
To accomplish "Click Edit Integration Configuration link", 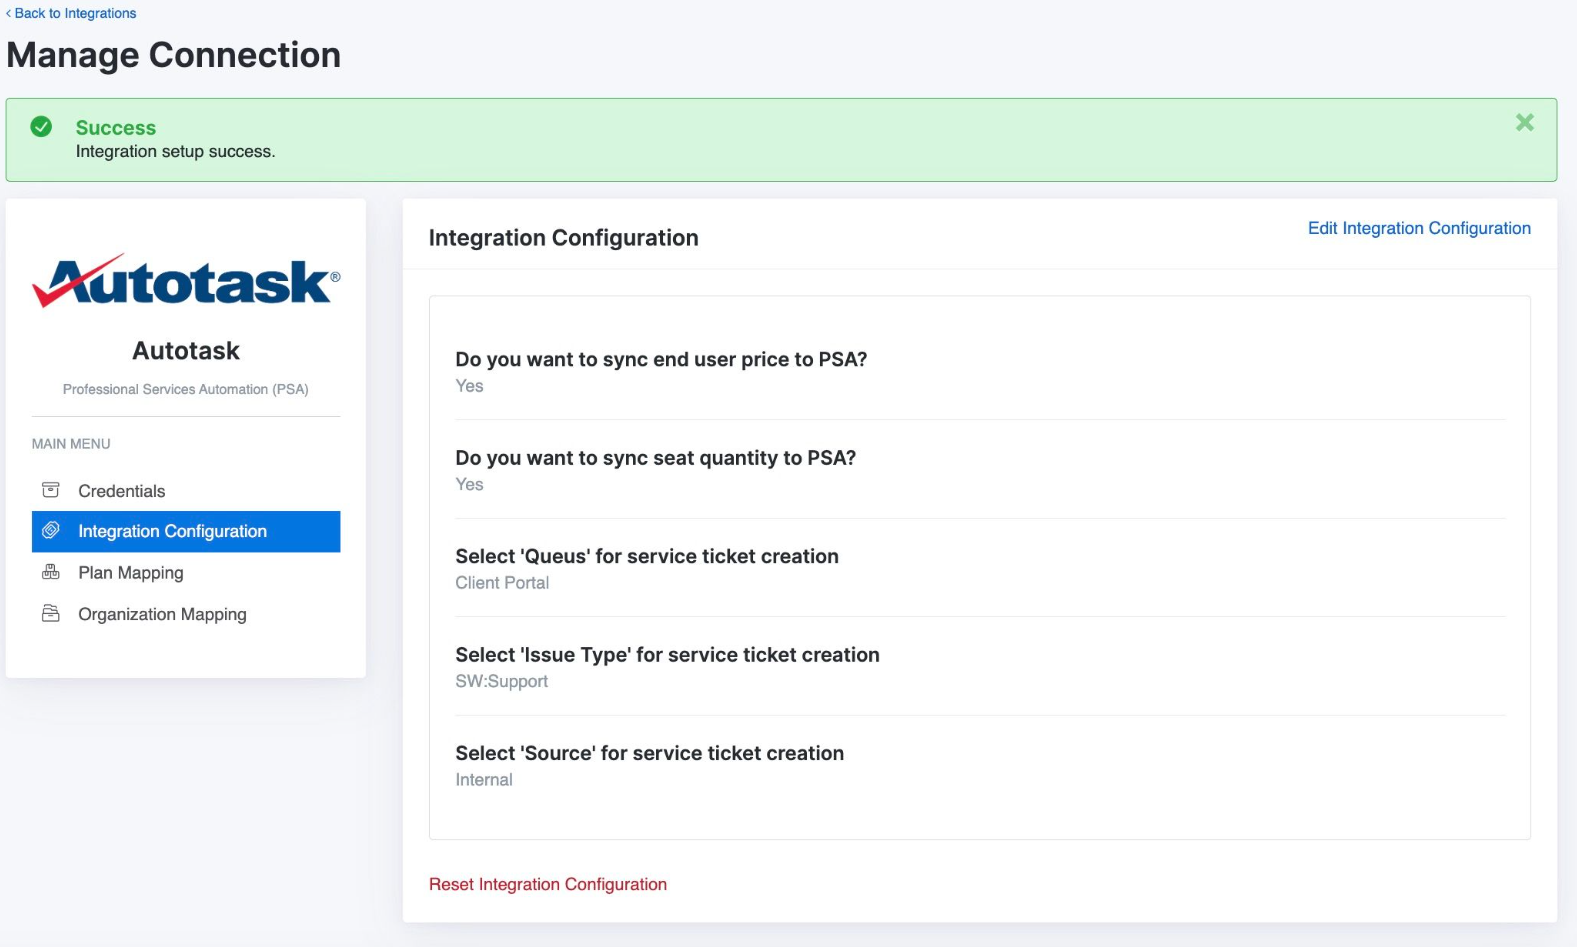I will 1419,228.
